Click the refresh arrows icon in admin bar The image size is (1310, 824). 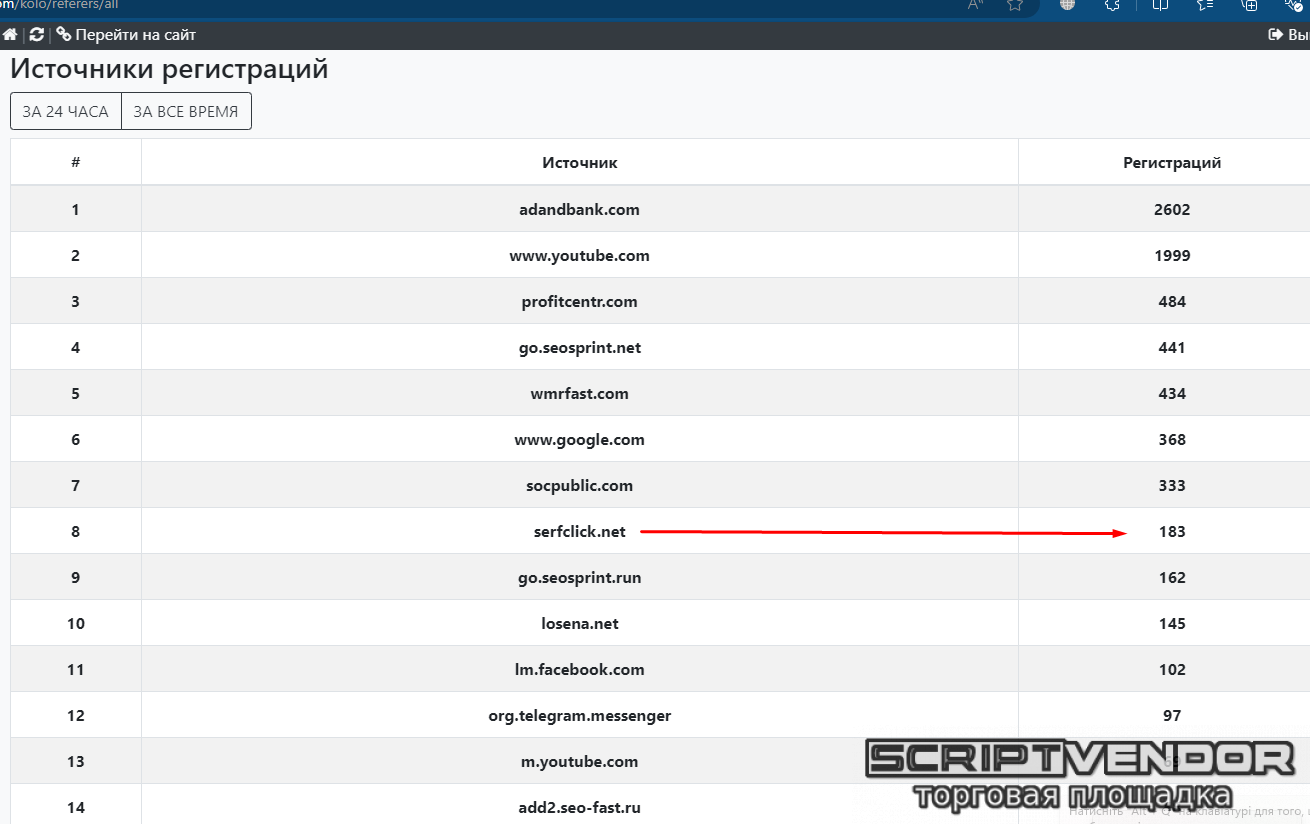tap(37, 35)
